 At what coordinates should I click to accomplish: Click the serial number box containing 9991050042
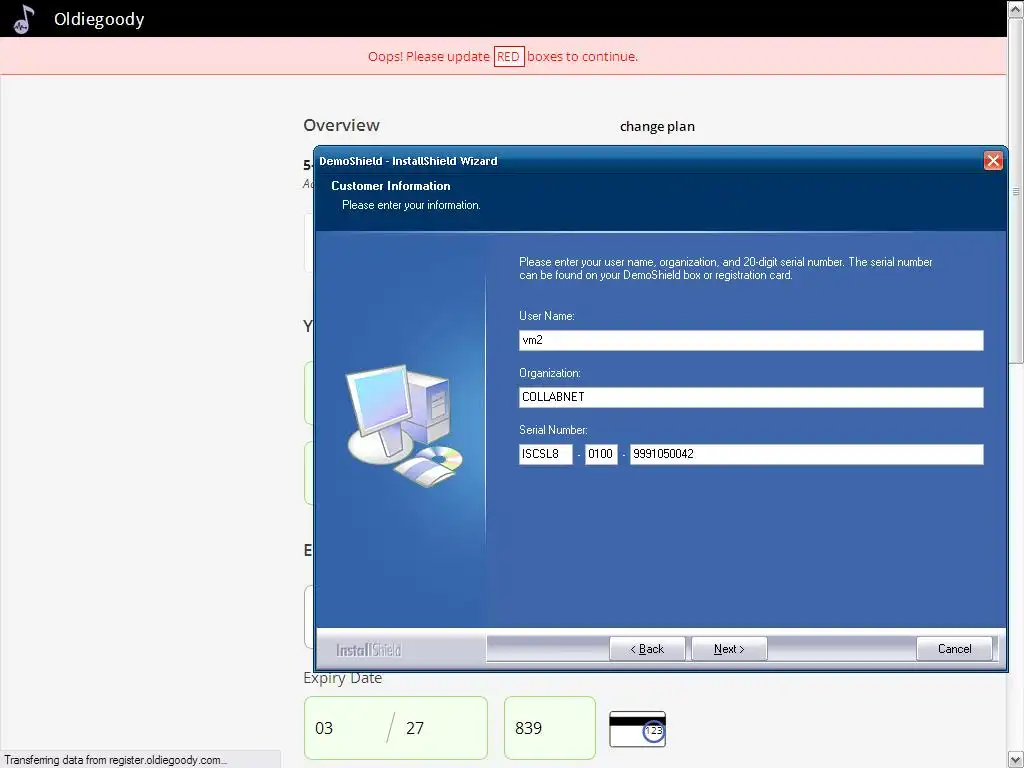pos(807,454)
